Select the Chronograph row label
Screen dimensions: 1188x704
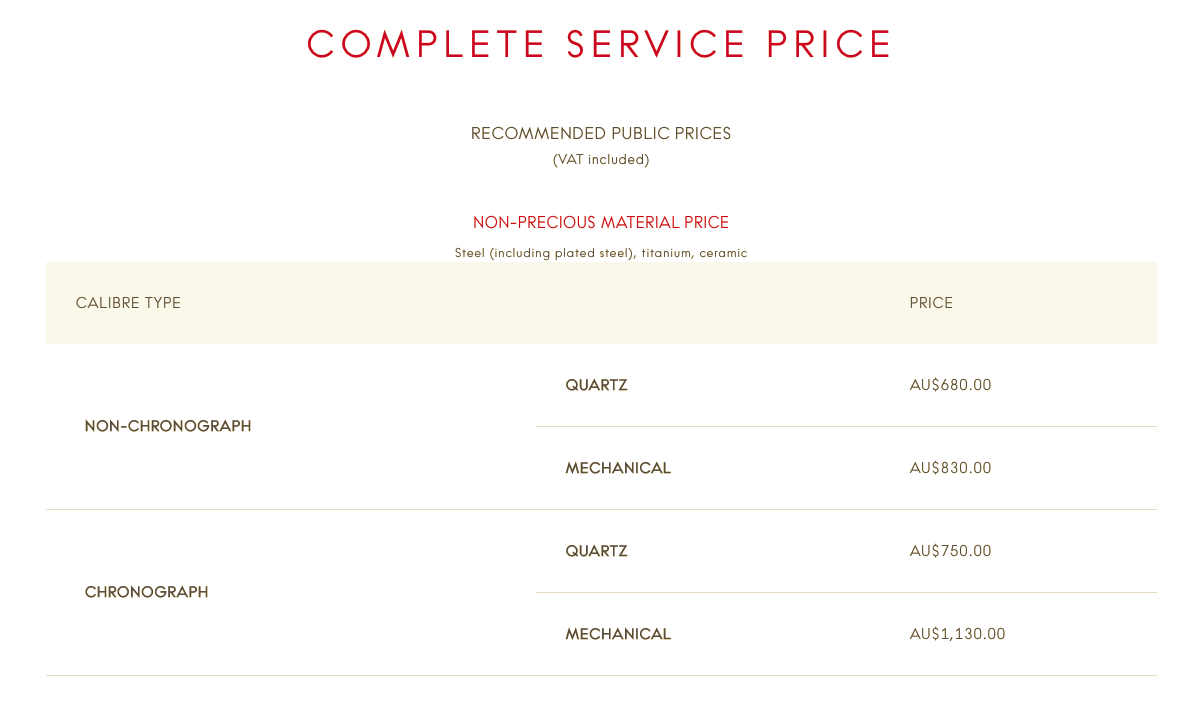(x=146, y=592)
